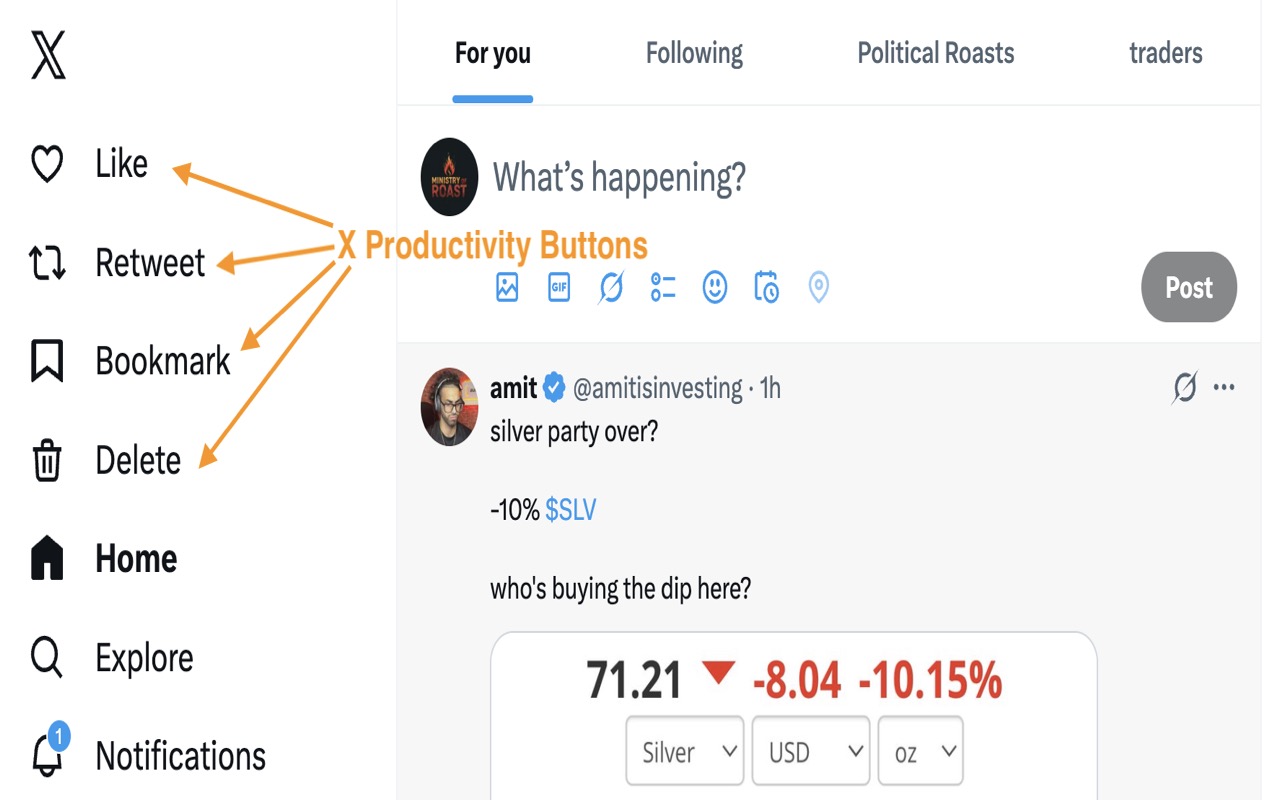
Task: Switch to the traders tab
Action: tap(1165, 53)
